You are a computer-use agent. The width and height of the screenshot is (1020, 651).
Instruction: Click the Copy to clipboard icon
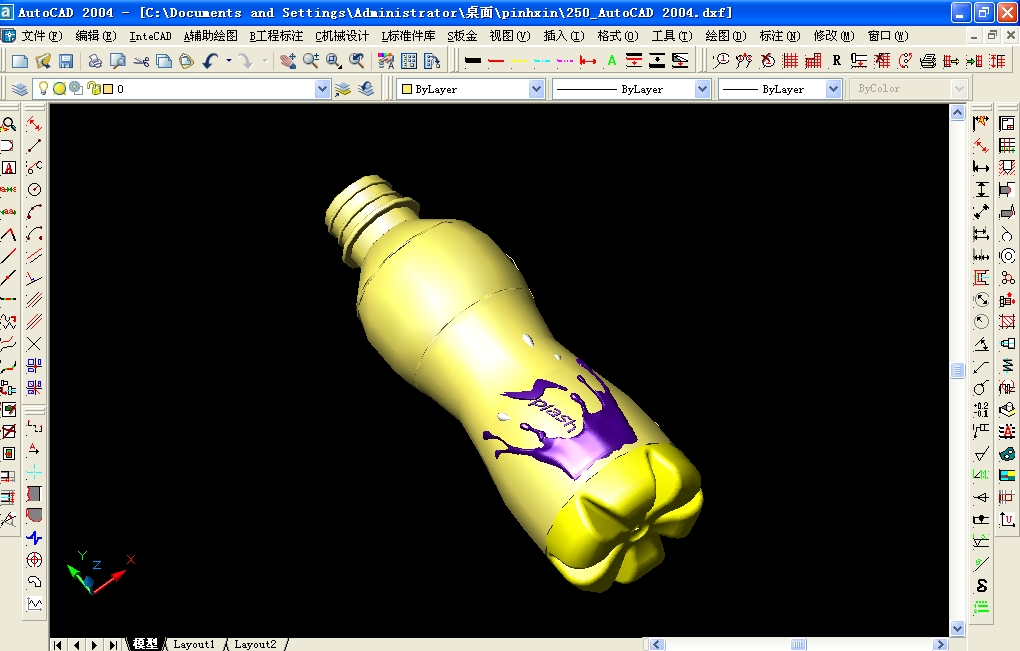tap(164, 61)
